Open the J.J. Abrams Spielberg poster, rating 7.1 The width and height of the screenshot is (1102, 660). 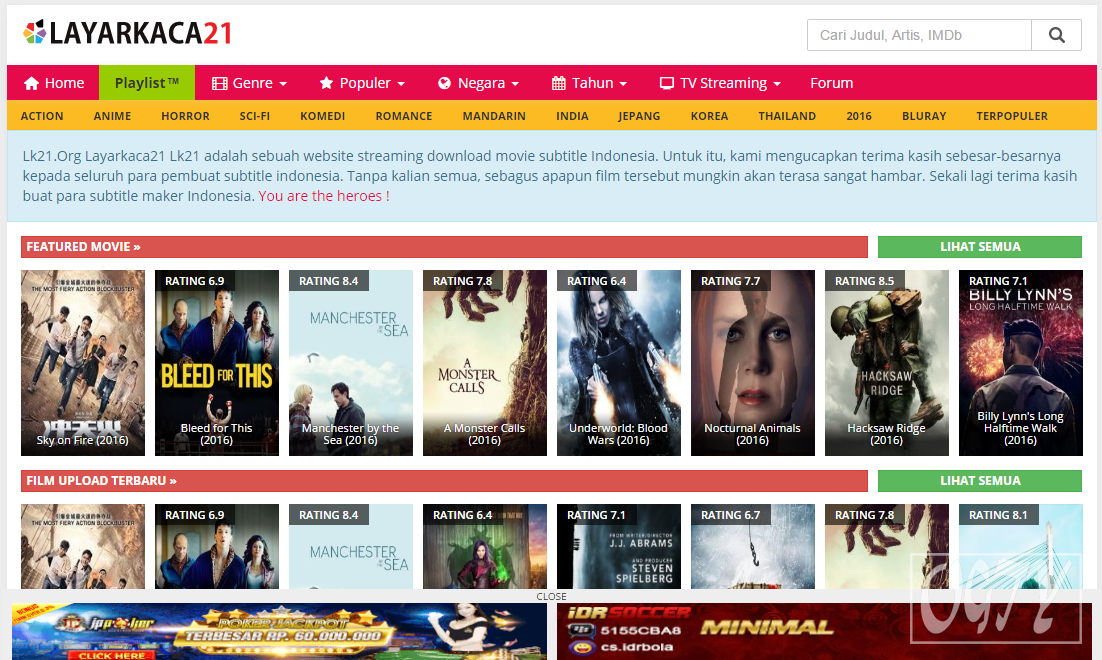[618, 546]
